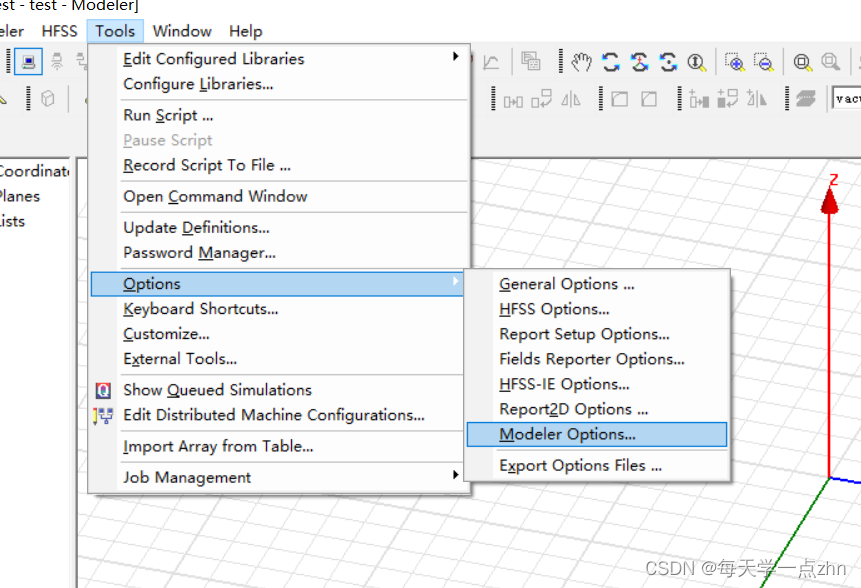The height and width of the screenshot is (588, 861).
Task: Open the Window menu
Action: click(182, 31)
